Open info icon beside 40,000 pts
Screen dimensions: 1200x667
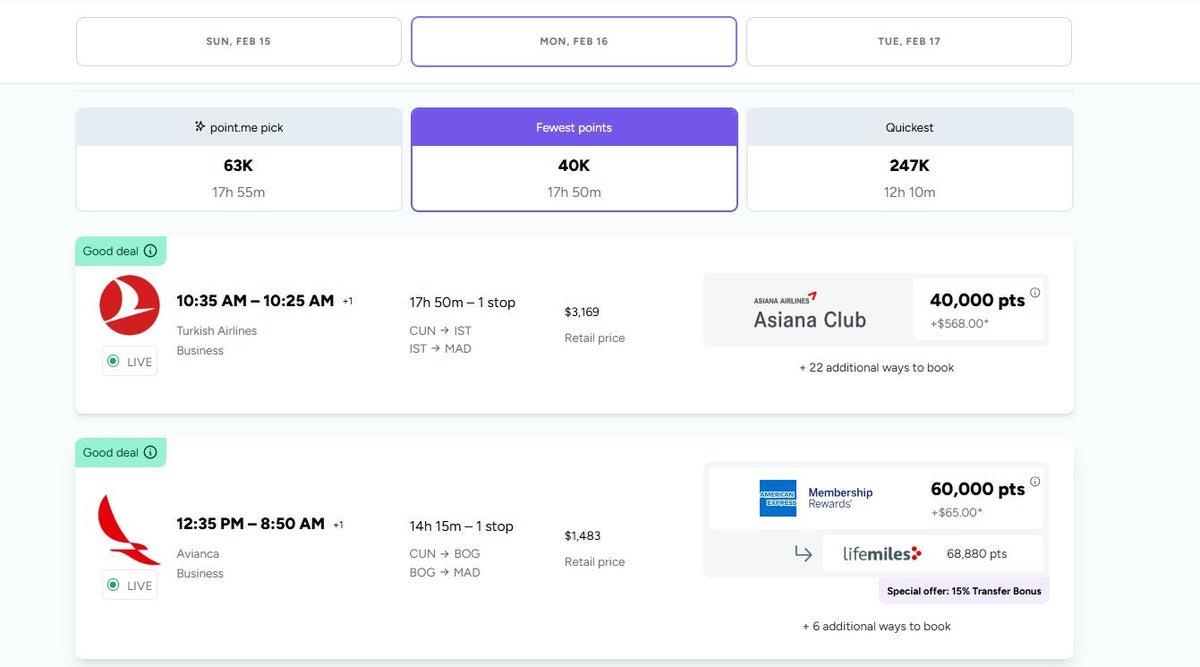coord(1035,293)
